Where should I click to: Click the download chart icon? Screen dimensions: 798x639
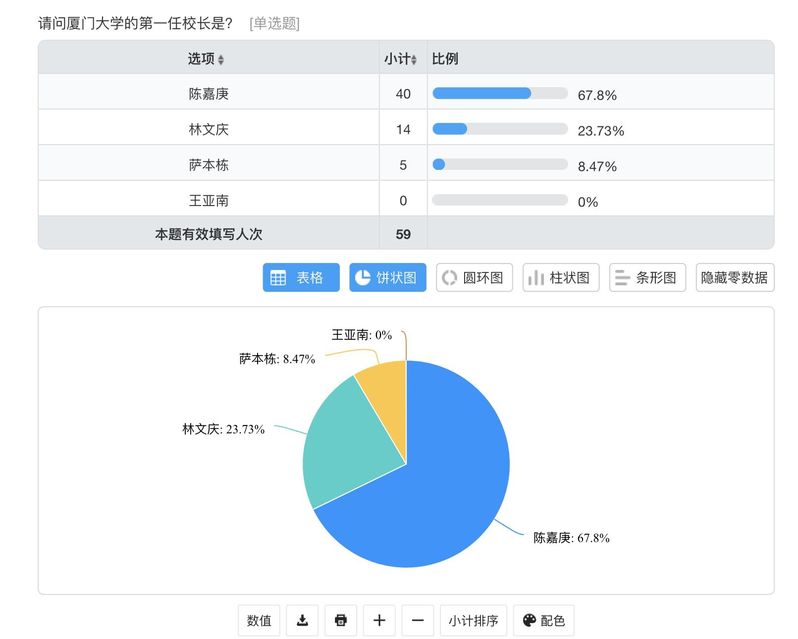pos(302,620)
